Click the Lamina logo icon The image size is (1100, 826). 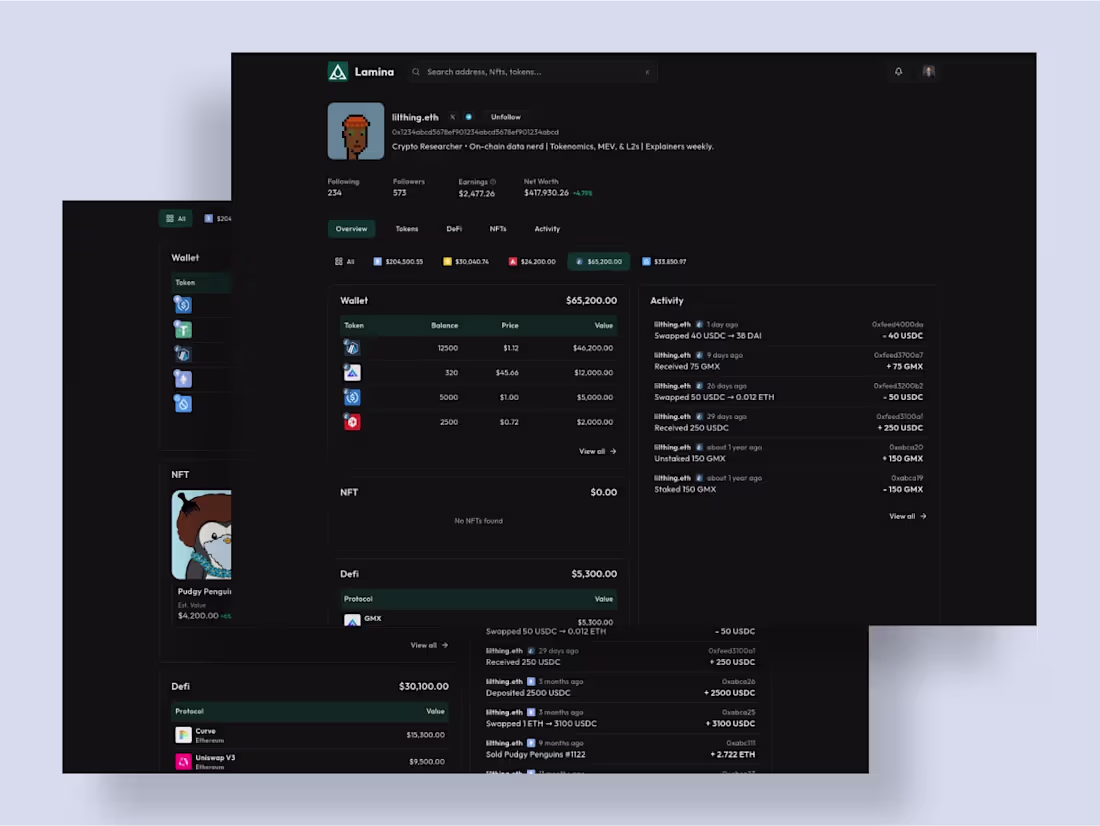[337, 71]
